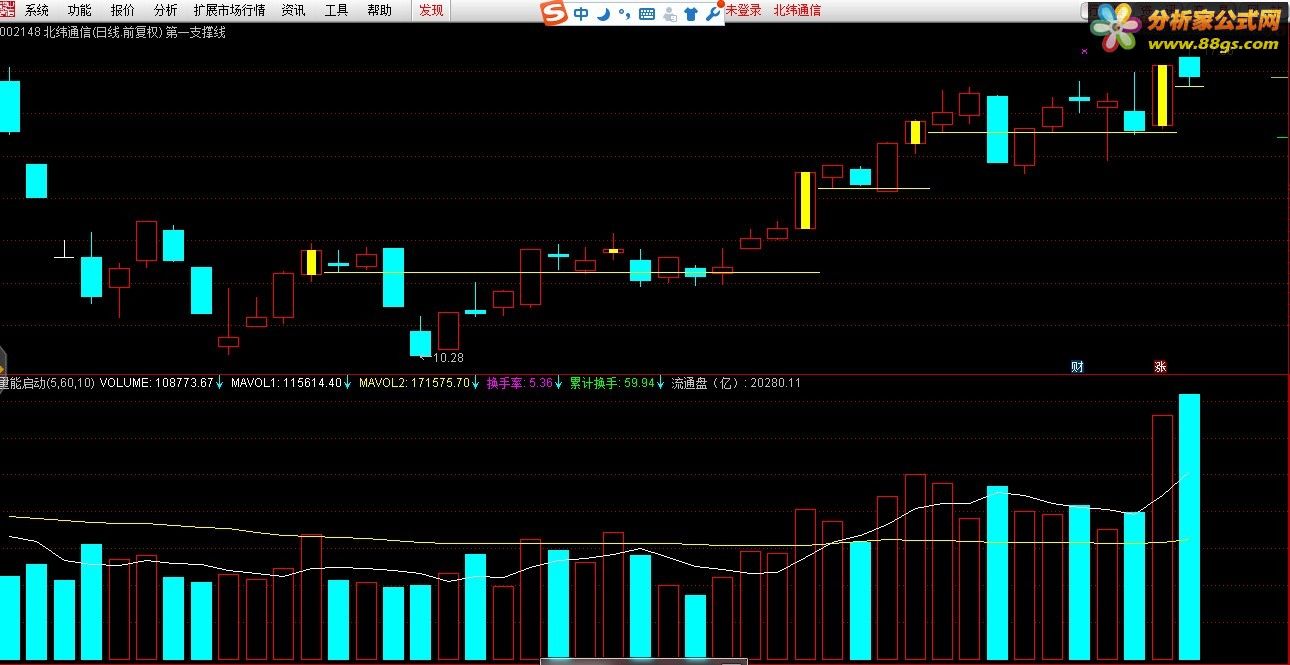This screenshot has height=665, width=1290.
Task: Click the 北纬通信 stock name link
Action: click(x=797, y=10)
